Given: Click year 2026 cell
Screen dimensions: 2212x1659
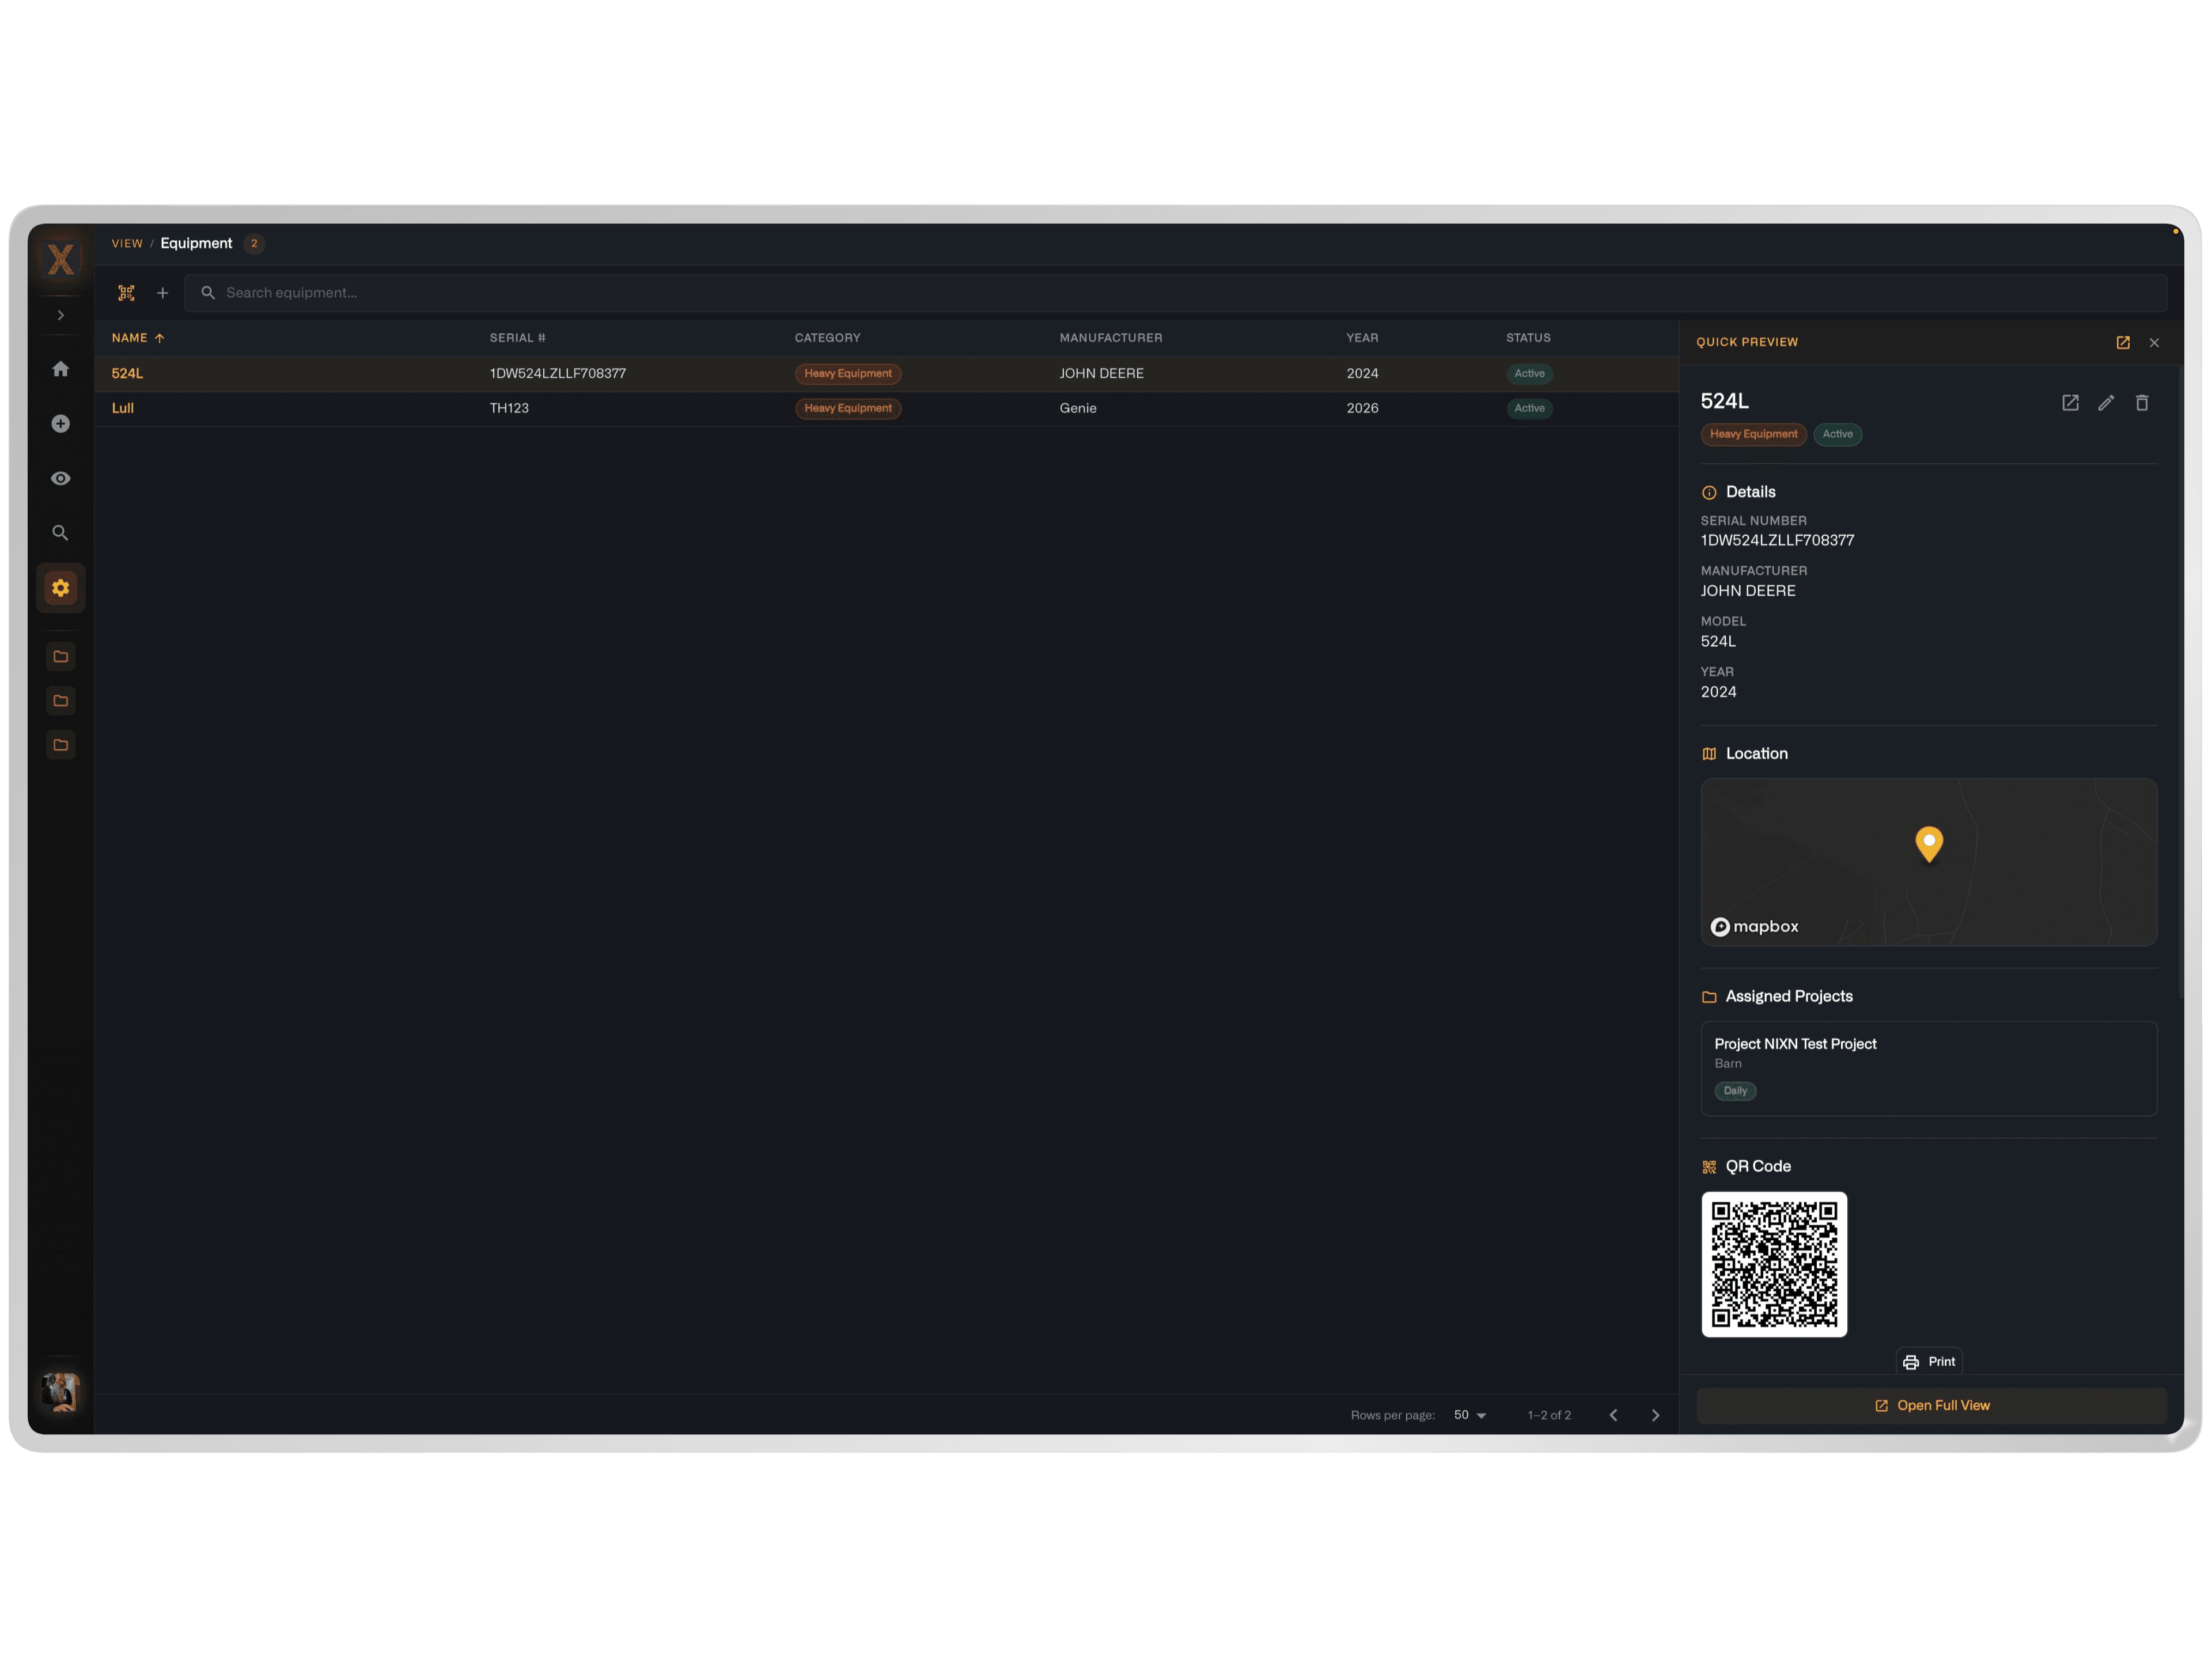Looking at the screenshot, I should (1362, 408).
